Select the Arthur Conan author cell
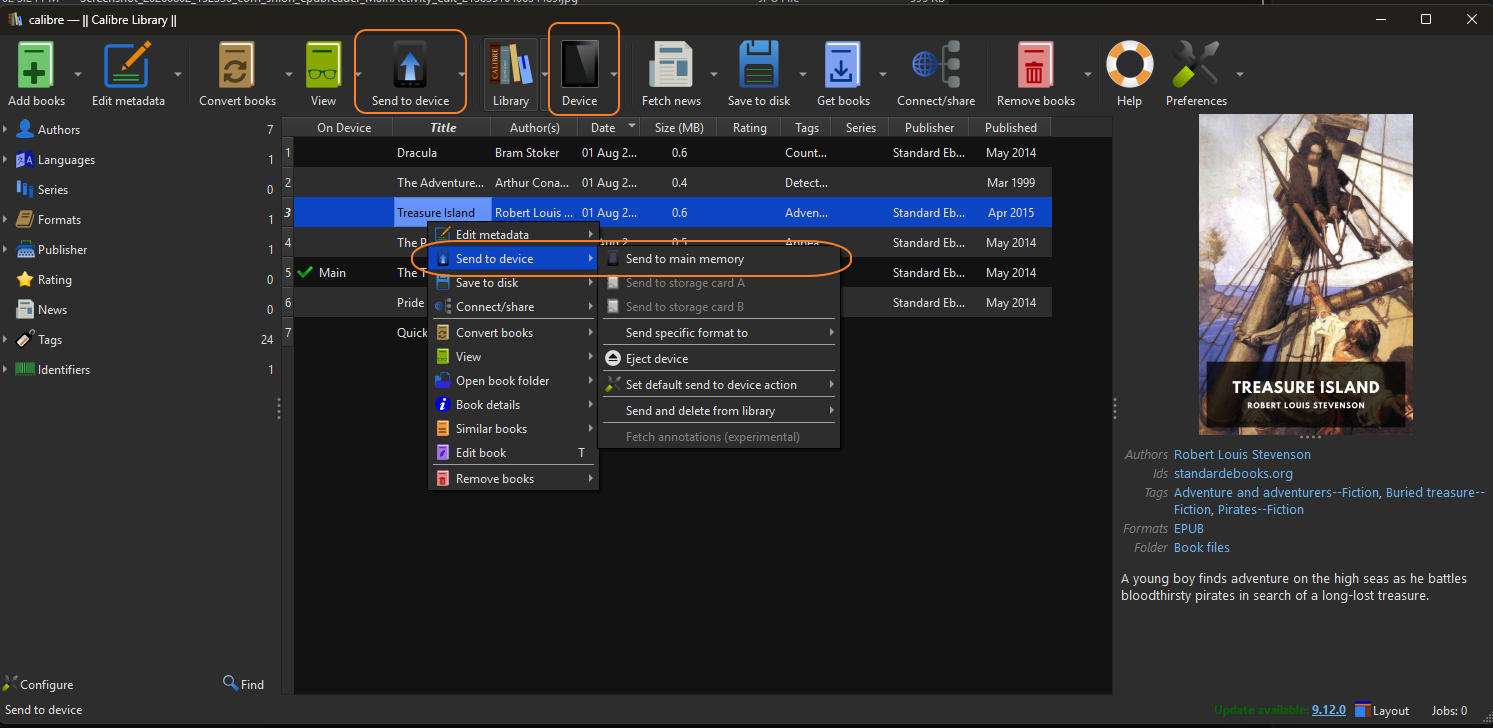 pos(534,183)
